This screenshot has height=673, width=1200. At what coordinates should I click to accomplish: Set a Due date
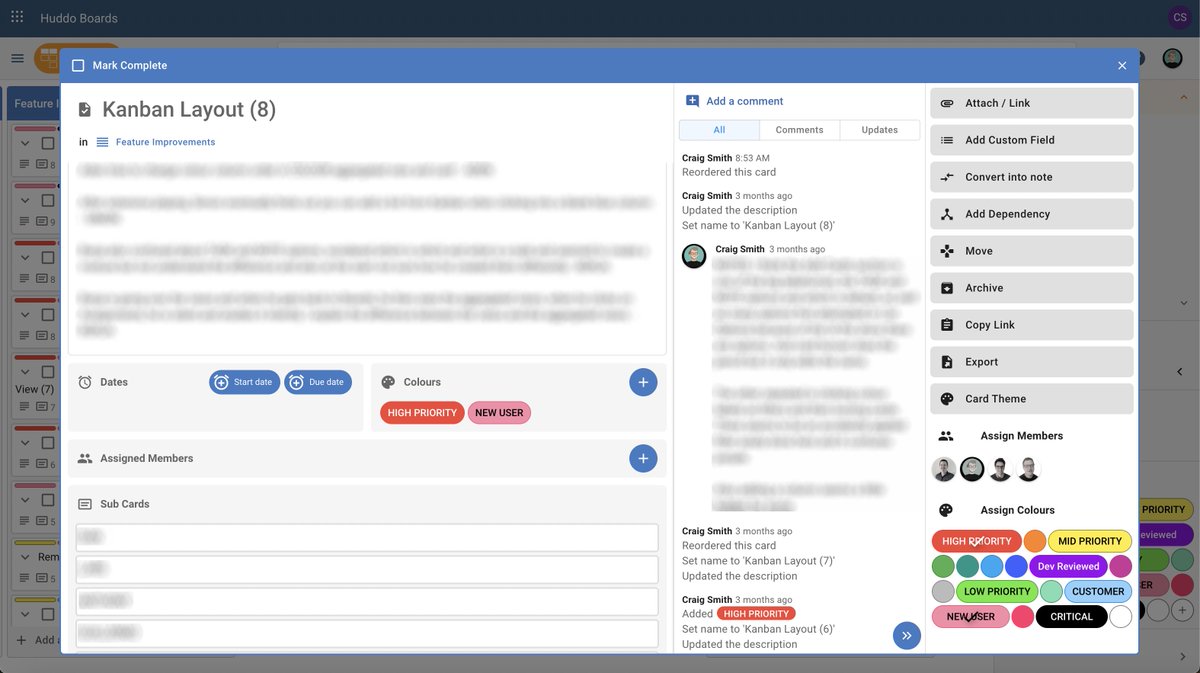tap(318, 382)
